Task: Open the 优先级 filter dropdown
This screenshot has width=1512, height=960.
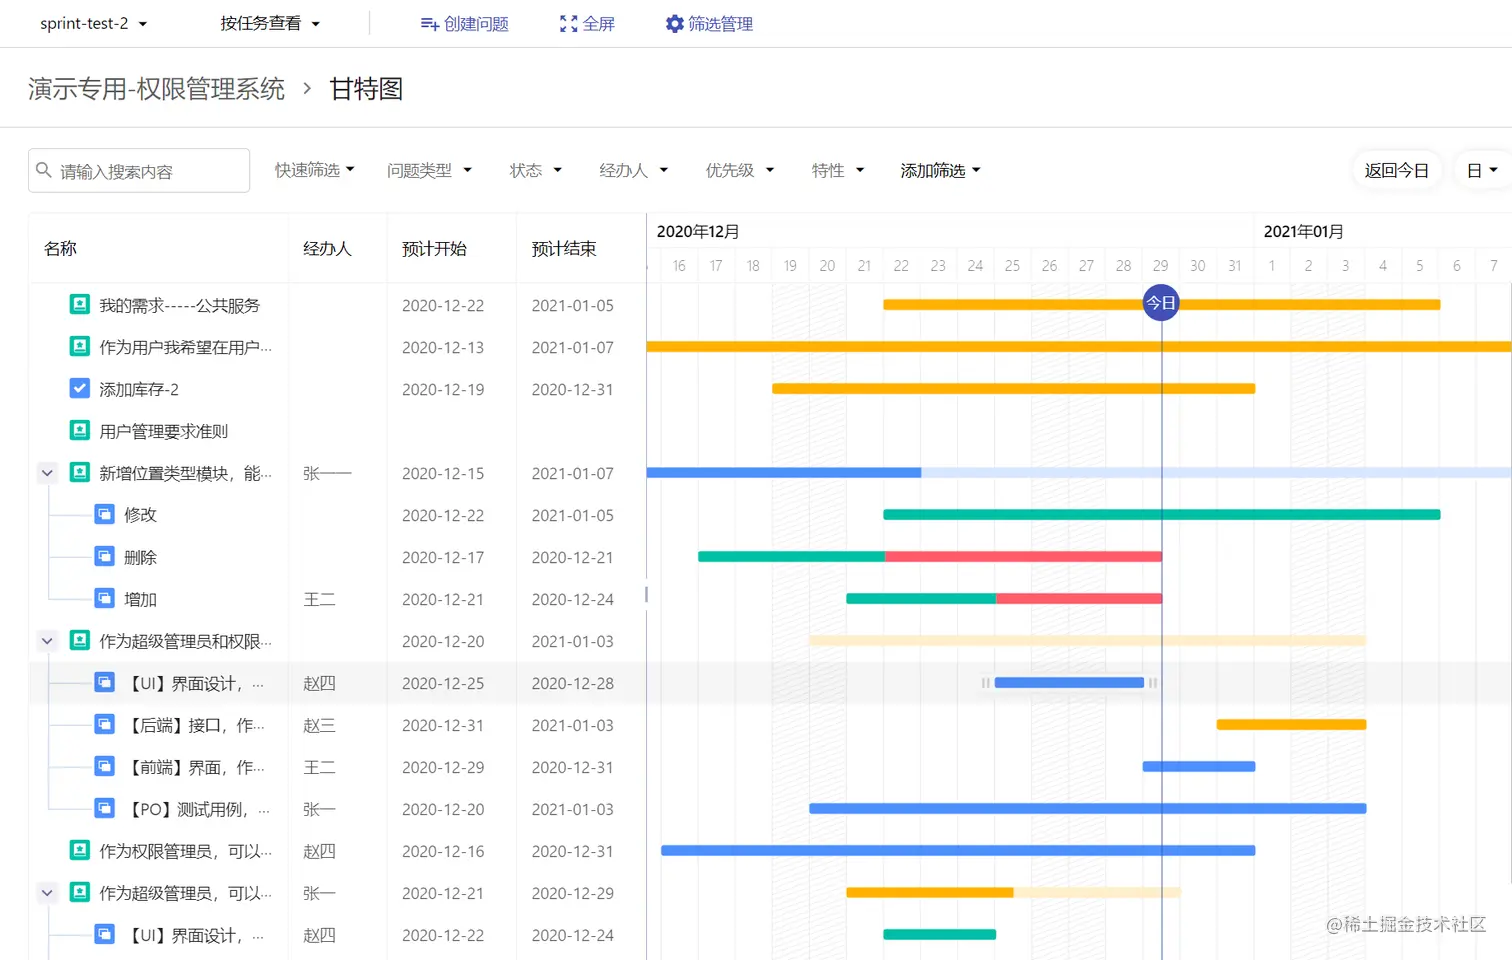Action: click(739, 170)
